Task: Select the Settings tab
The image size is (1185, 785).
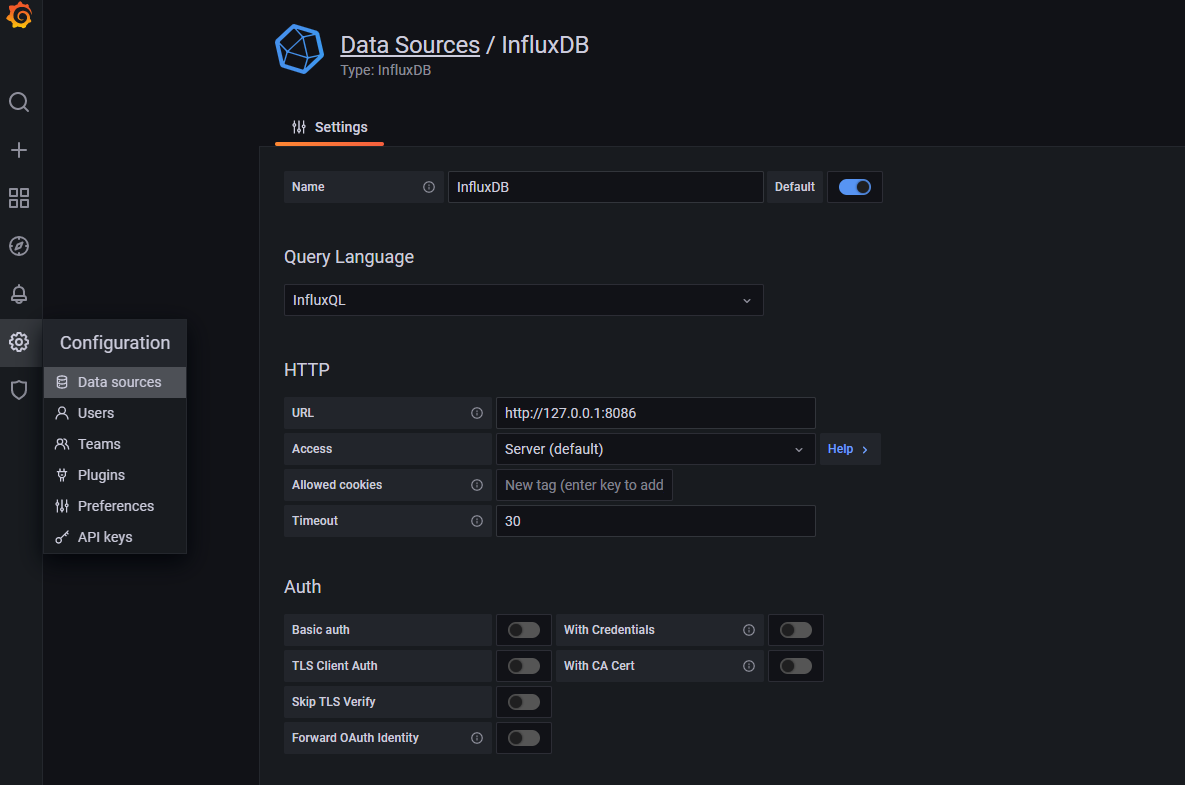Action: (x=330, y=127)
